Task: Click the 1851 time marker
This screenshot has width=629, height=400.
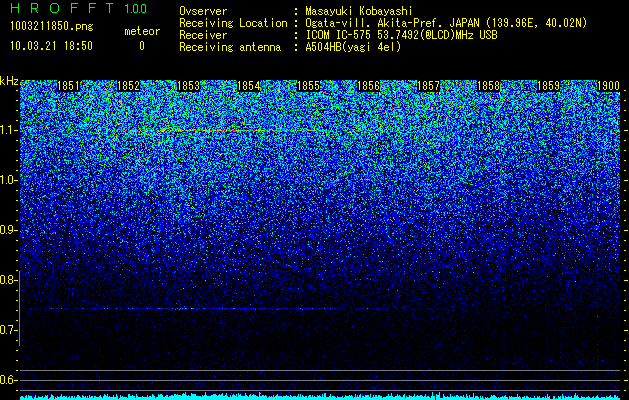Action: point(69,86)
